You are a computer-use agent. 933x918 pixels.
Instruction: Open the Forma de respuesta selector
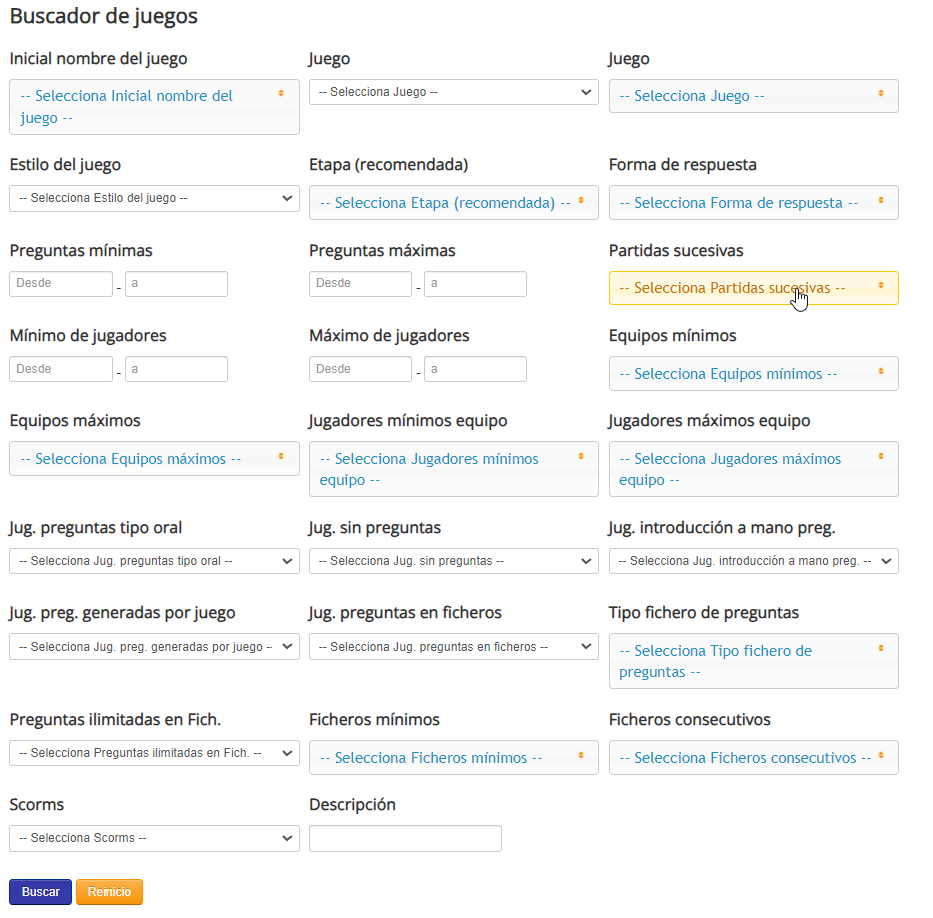click(x=753, y=203)
